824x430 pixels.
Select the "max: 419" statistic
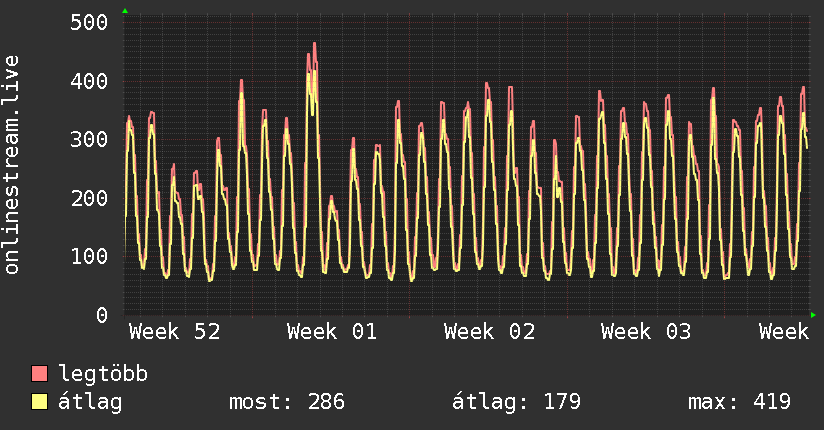point(739,403)
